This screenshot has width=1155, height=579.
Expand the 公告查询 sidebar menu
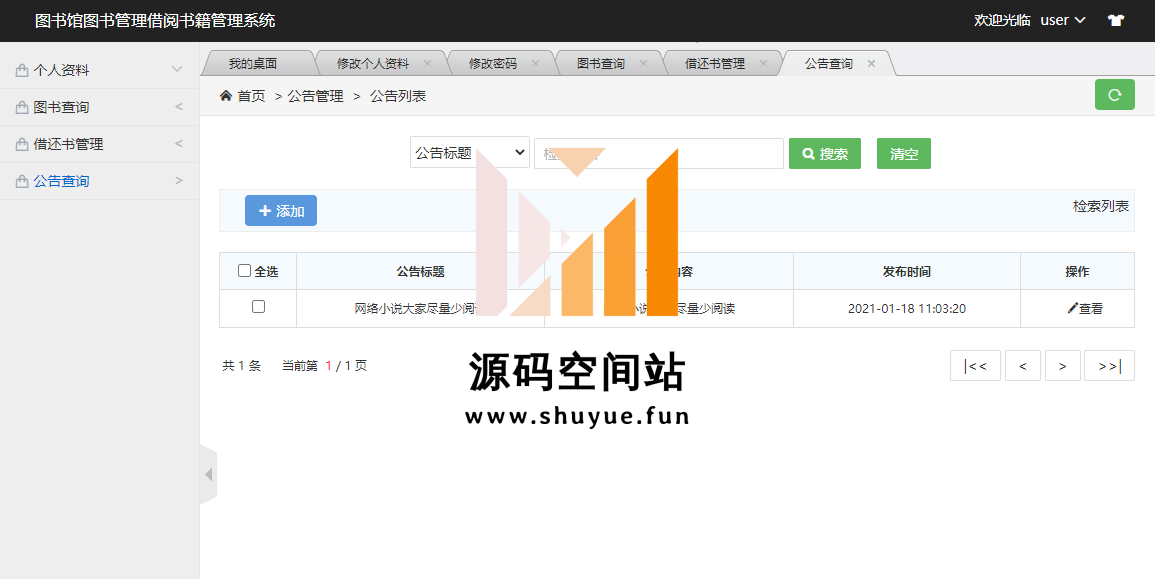pyautogui.click(x=99, y=180)
